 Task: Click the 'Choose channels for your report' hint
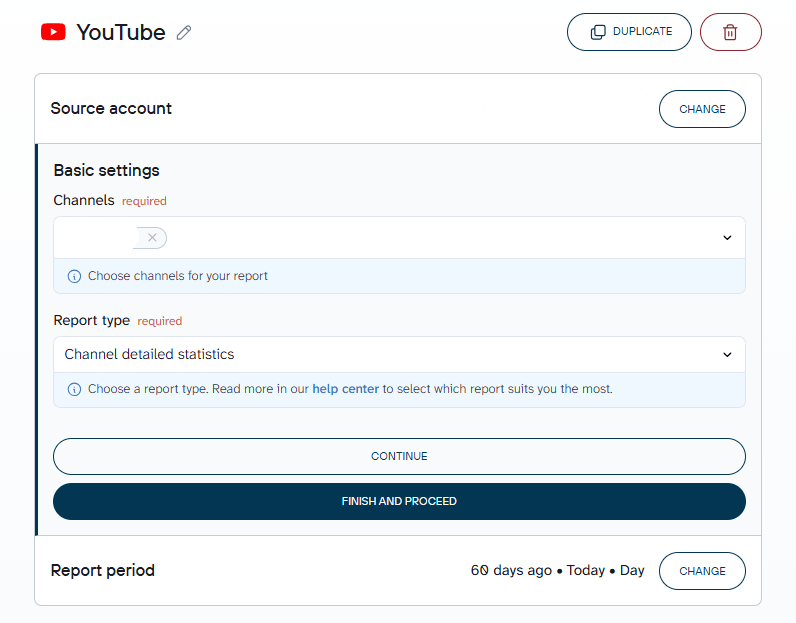178,276
